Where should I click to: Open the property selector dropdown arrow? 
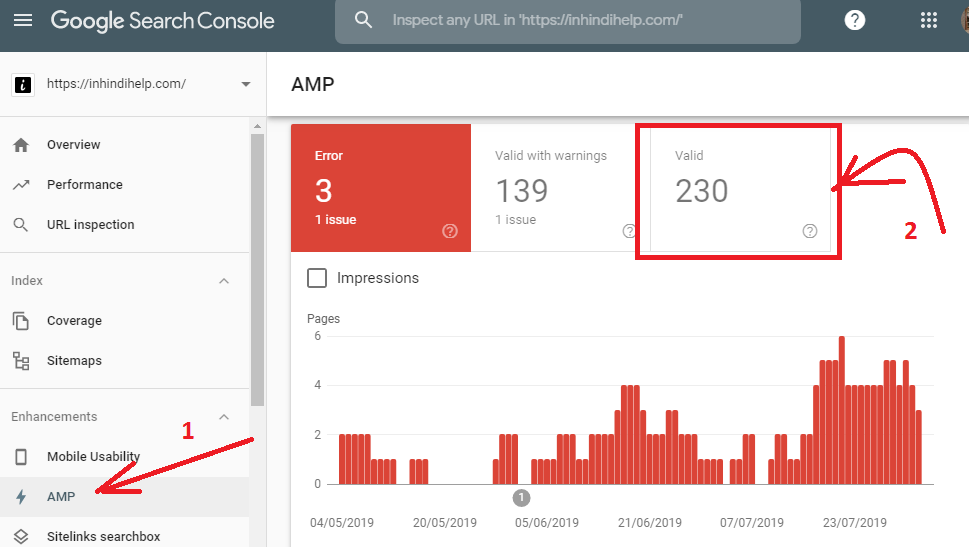(246, 84)
